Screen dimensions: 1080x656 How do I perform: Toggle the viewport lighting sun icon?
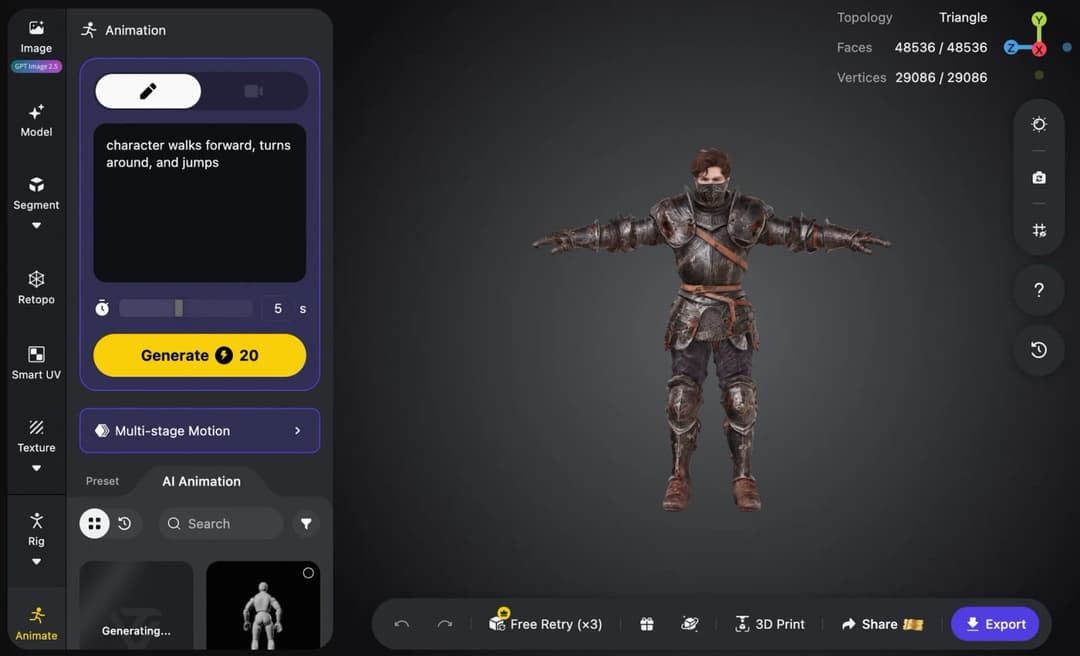pyautogui.click(x=1039, y=124)
